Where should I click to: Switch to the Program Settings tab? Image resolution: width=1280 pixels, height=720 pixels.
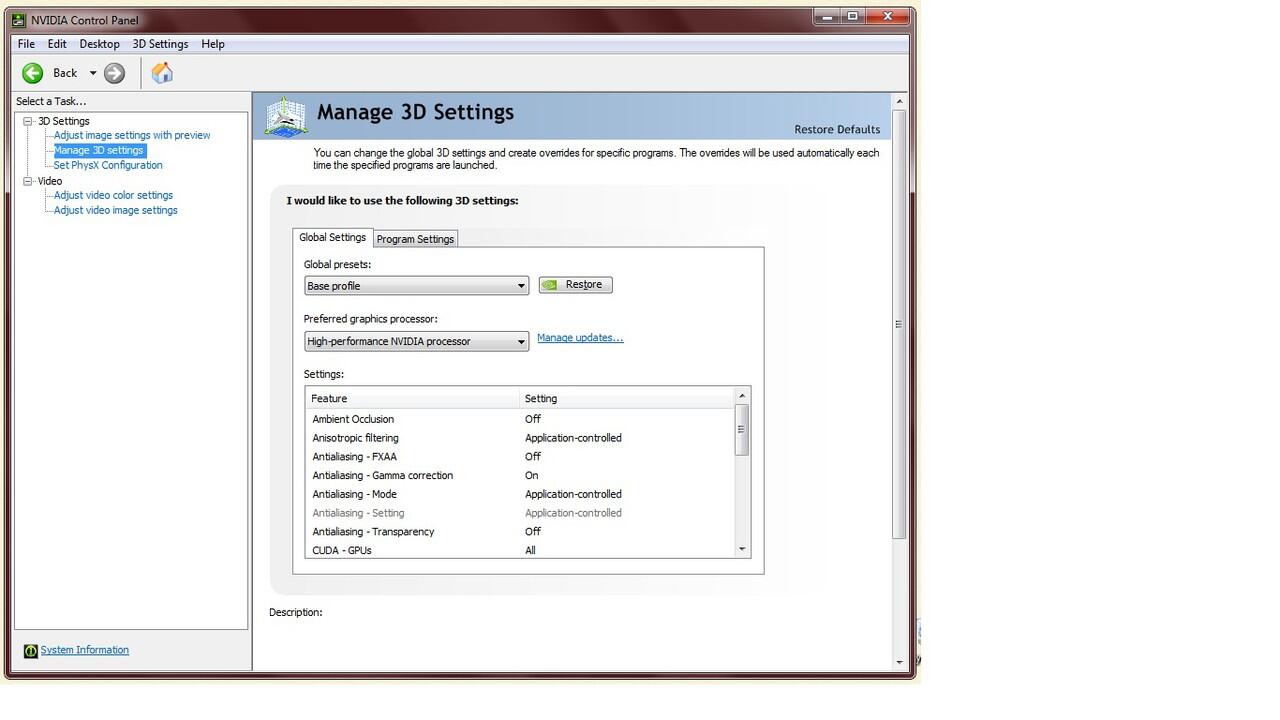pyautogui.click(x=415, y=239)
